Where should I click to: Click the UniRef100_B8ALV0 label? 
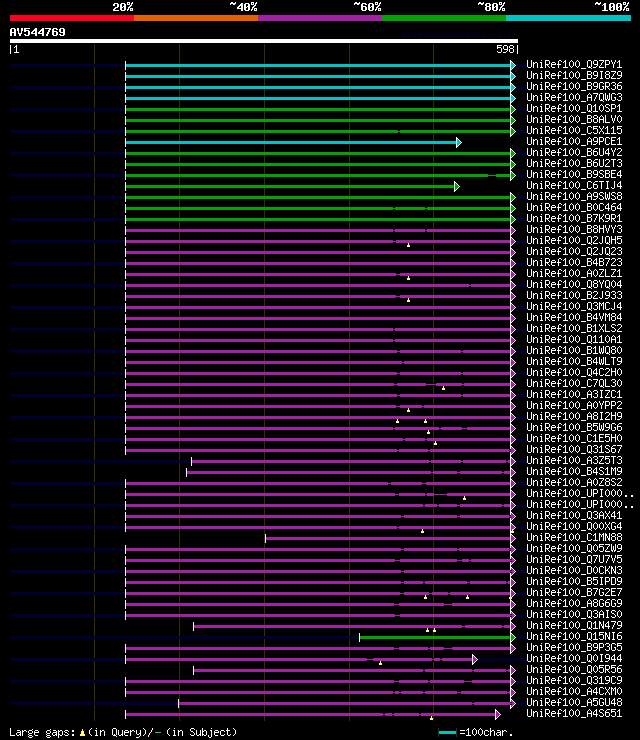574,119
